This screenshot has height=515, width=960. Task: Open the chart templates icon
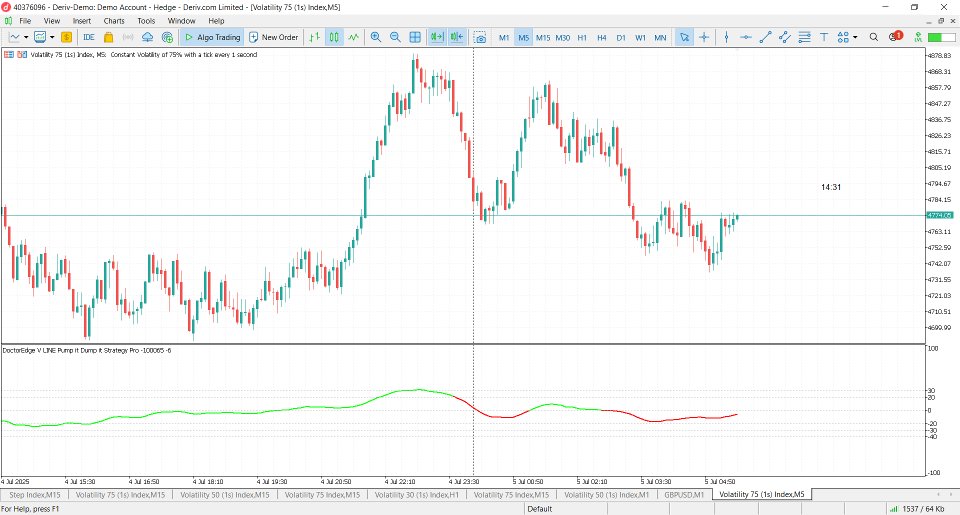click(x=40, y=37)
